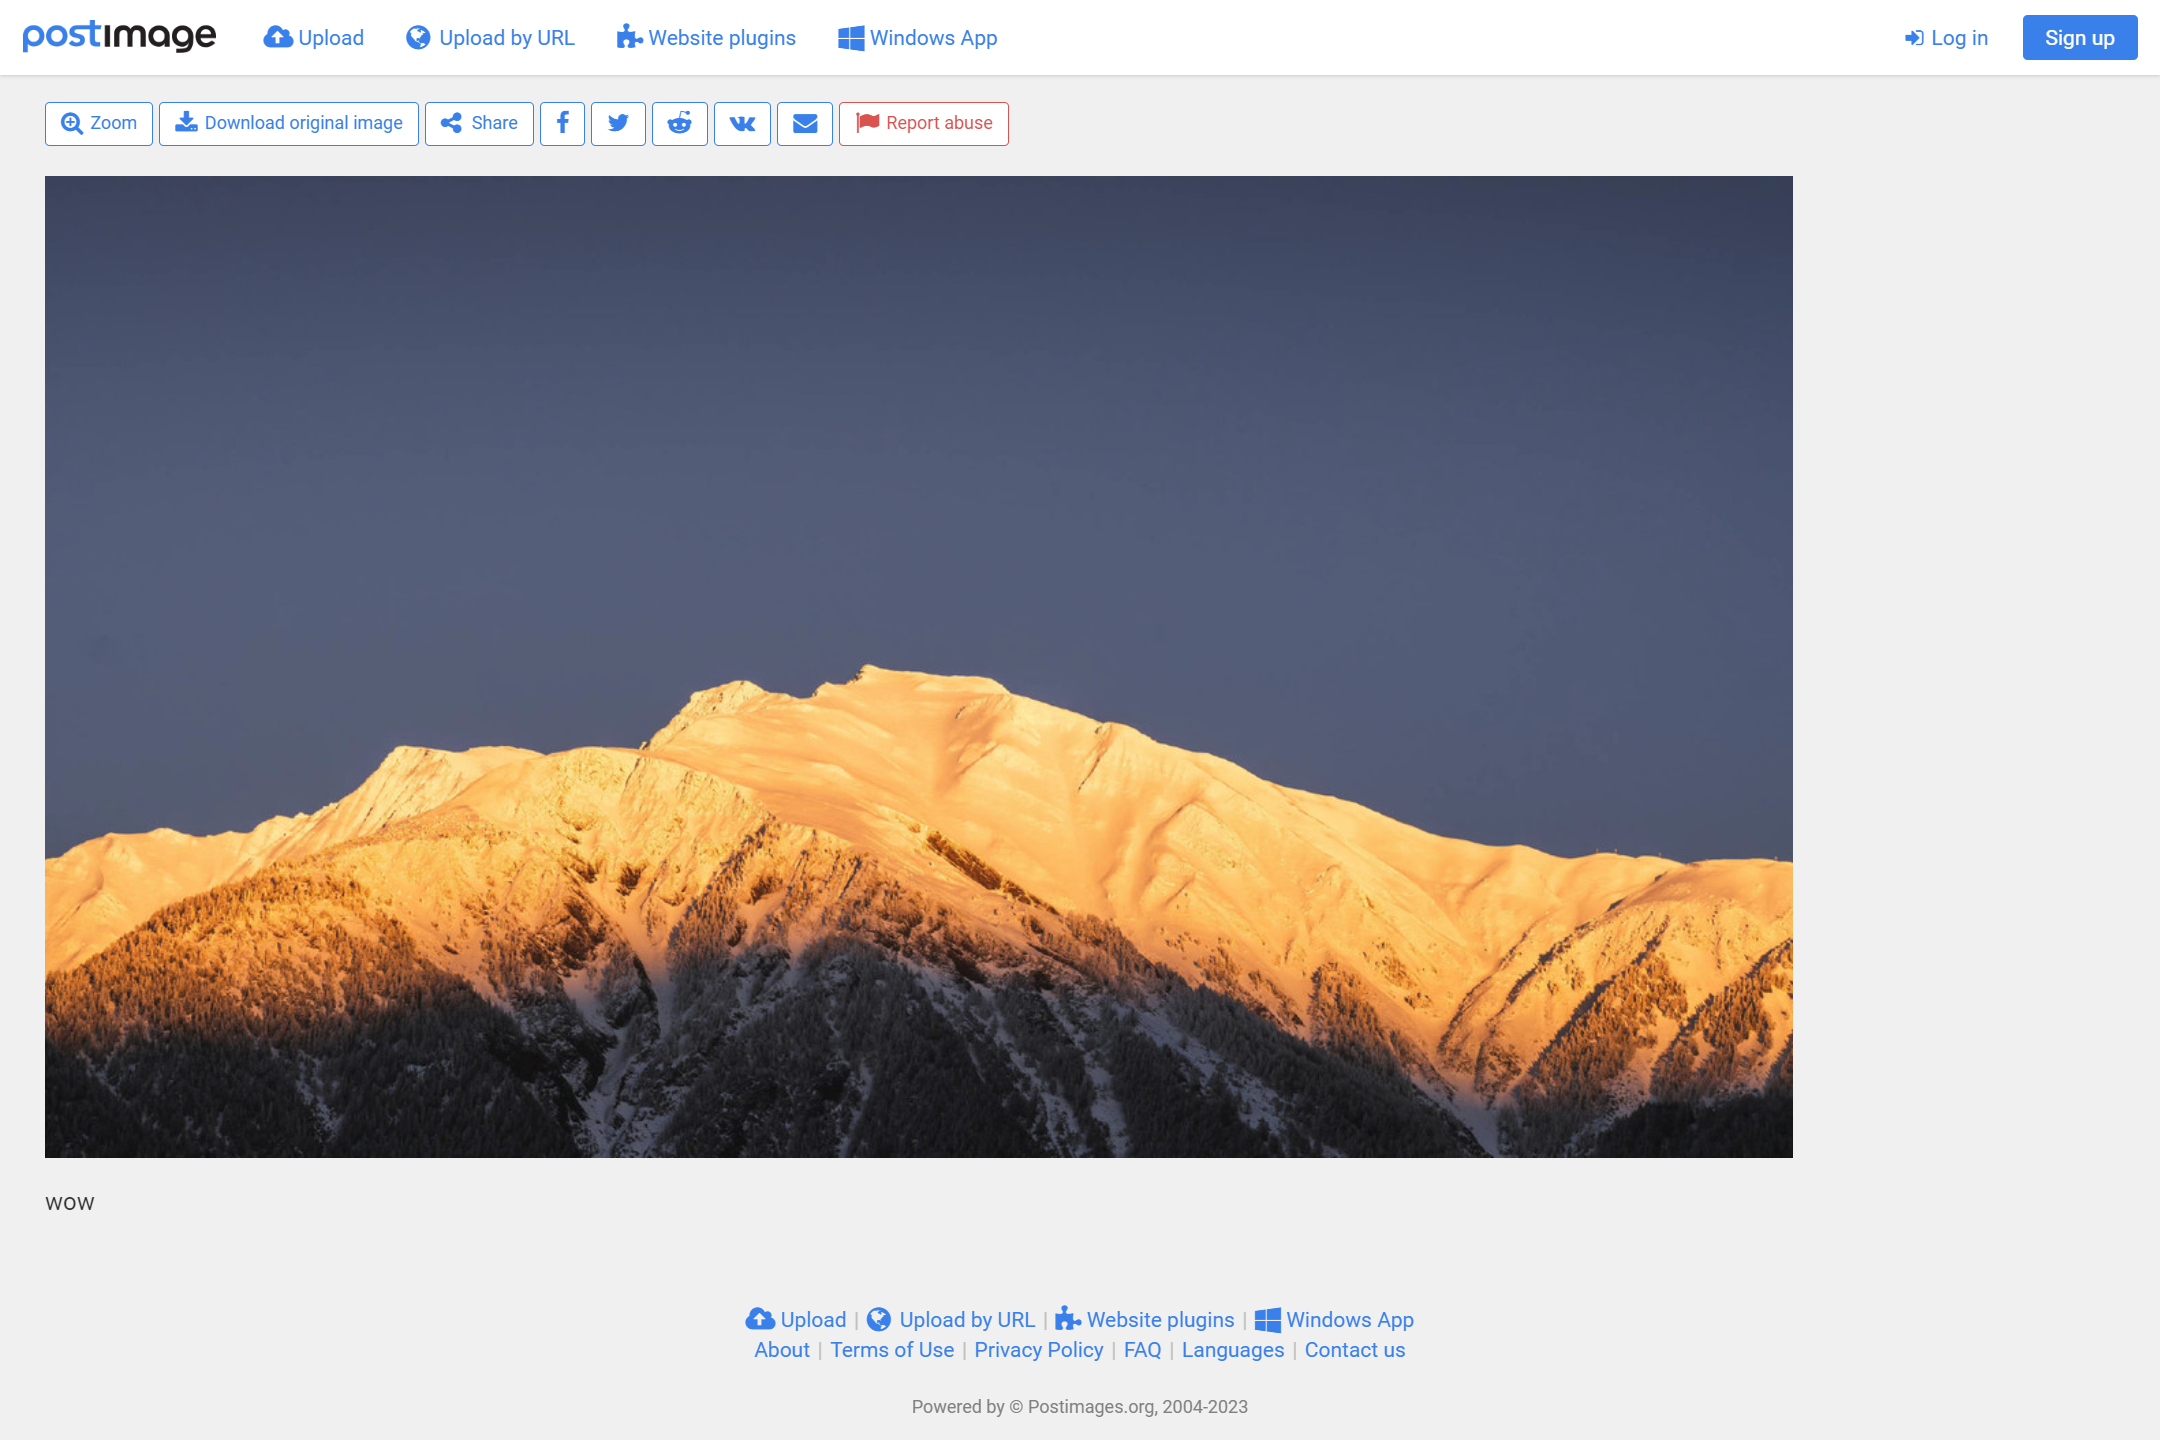Click the postimage logo
Viewport: 2160px width, 1440px height.
tap(119, 37)
